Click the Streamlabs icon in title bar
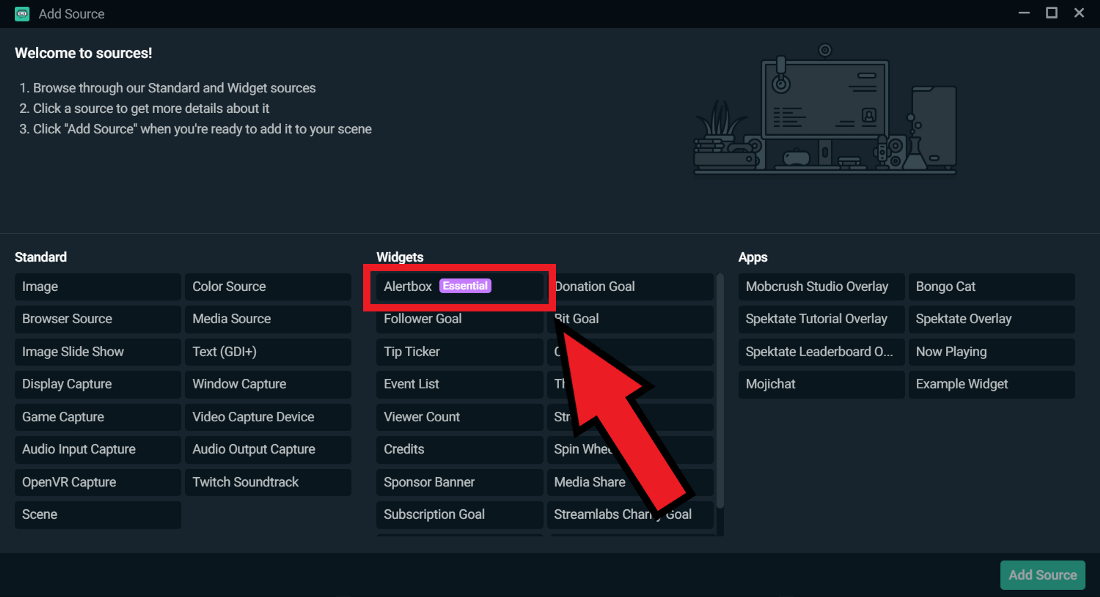This screenshot has width=1100, height=597. click(22, 13)
